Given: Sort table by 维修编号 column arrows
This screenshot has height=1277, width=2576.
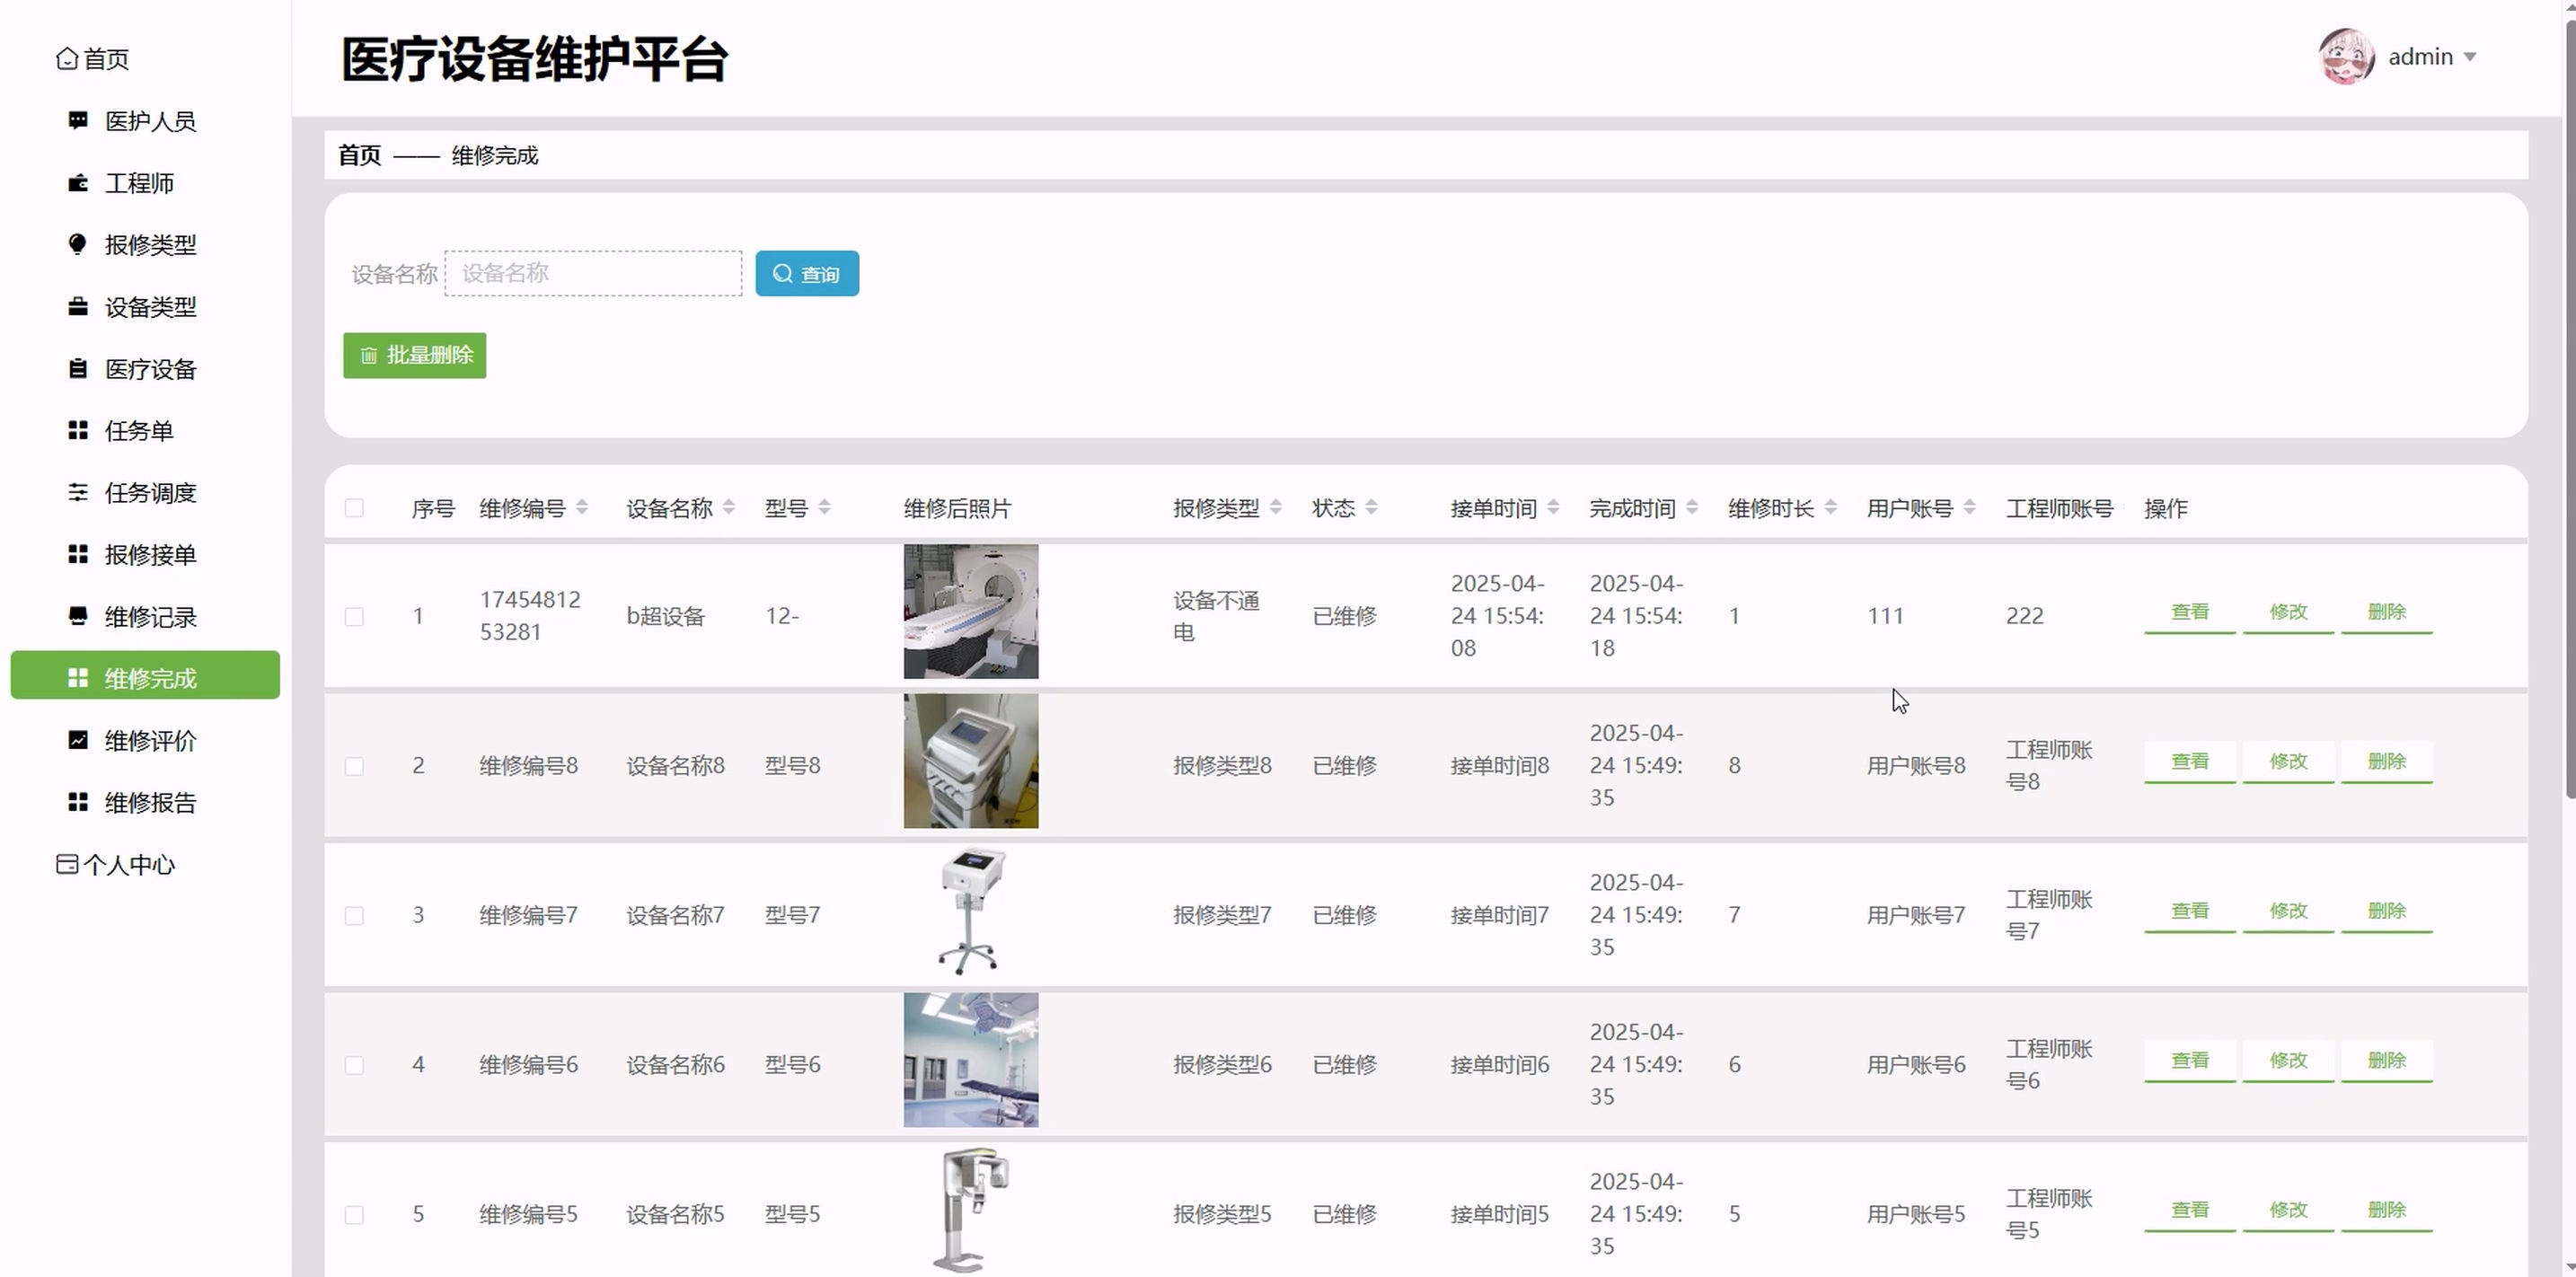Looking at the screenshot, I should tap(582, 508).
